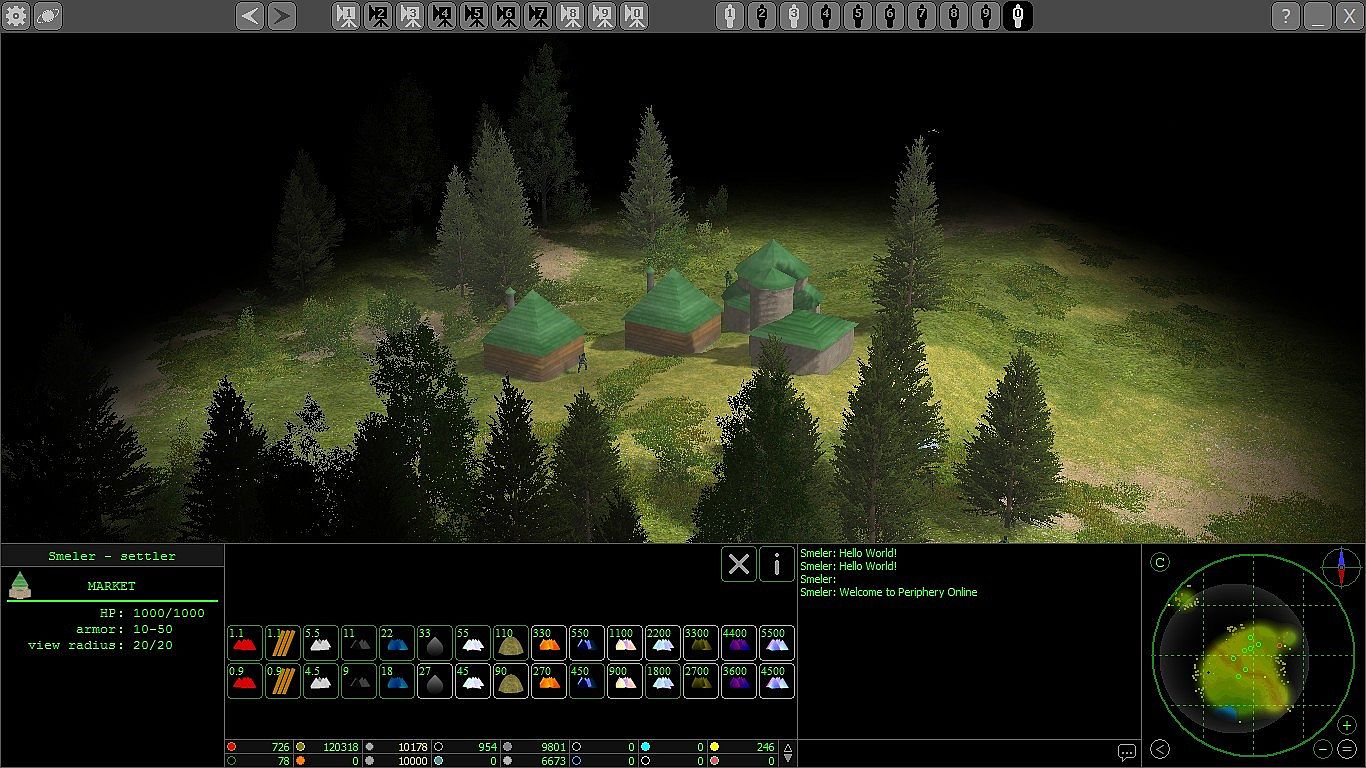The image size is (1366, 768).
Task: Open the help question mark button
Action: point(1286,16)
